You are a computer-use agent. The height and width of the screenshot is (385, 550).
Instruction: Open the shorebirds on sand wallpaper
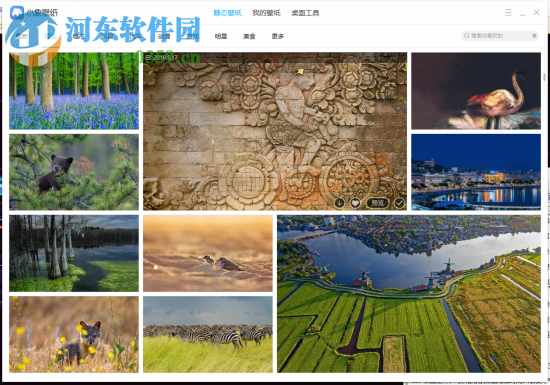[x=208, y=253]
